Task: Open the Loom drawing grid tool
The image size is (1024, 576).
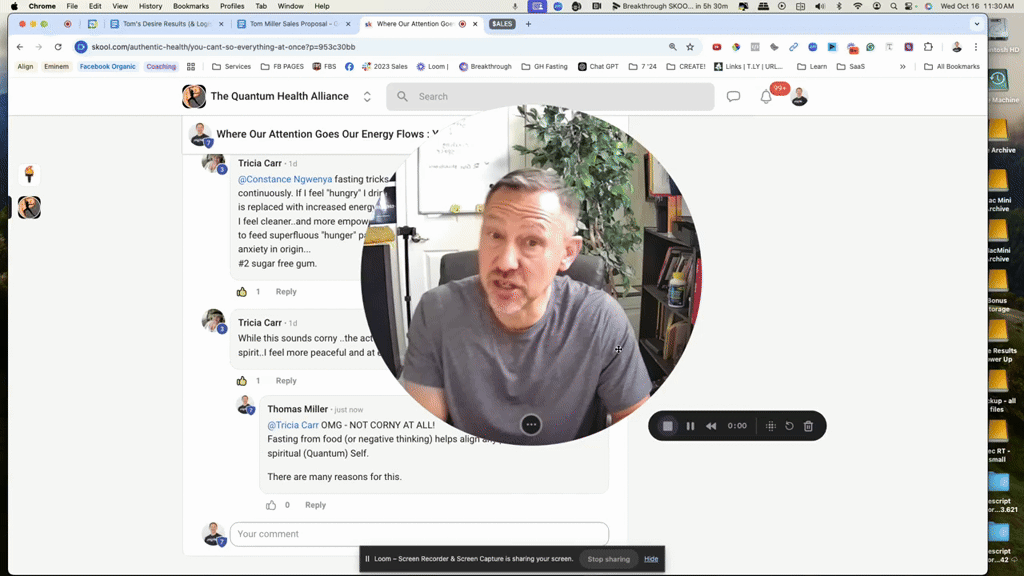Action: tap(771, 426)
